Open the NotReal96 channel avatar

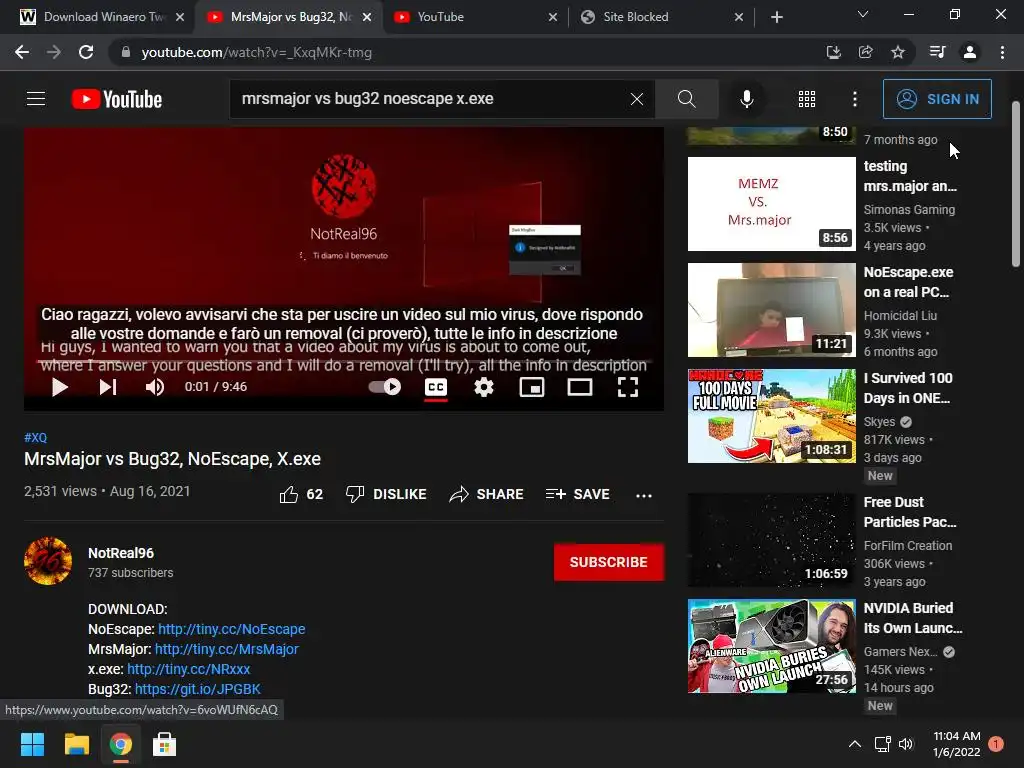pyautogui.click(x=48, y=561)
